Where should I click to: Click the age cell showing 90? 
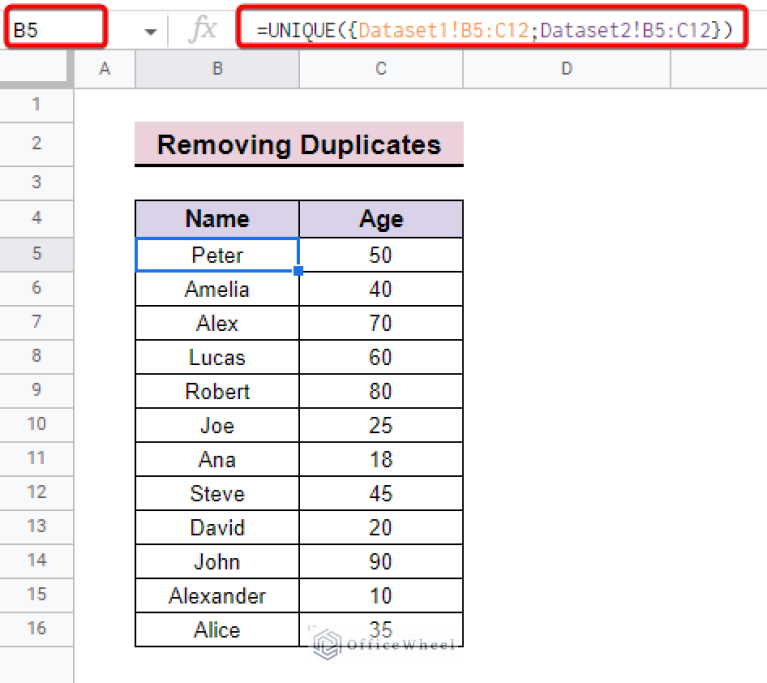tap(380, 562)
